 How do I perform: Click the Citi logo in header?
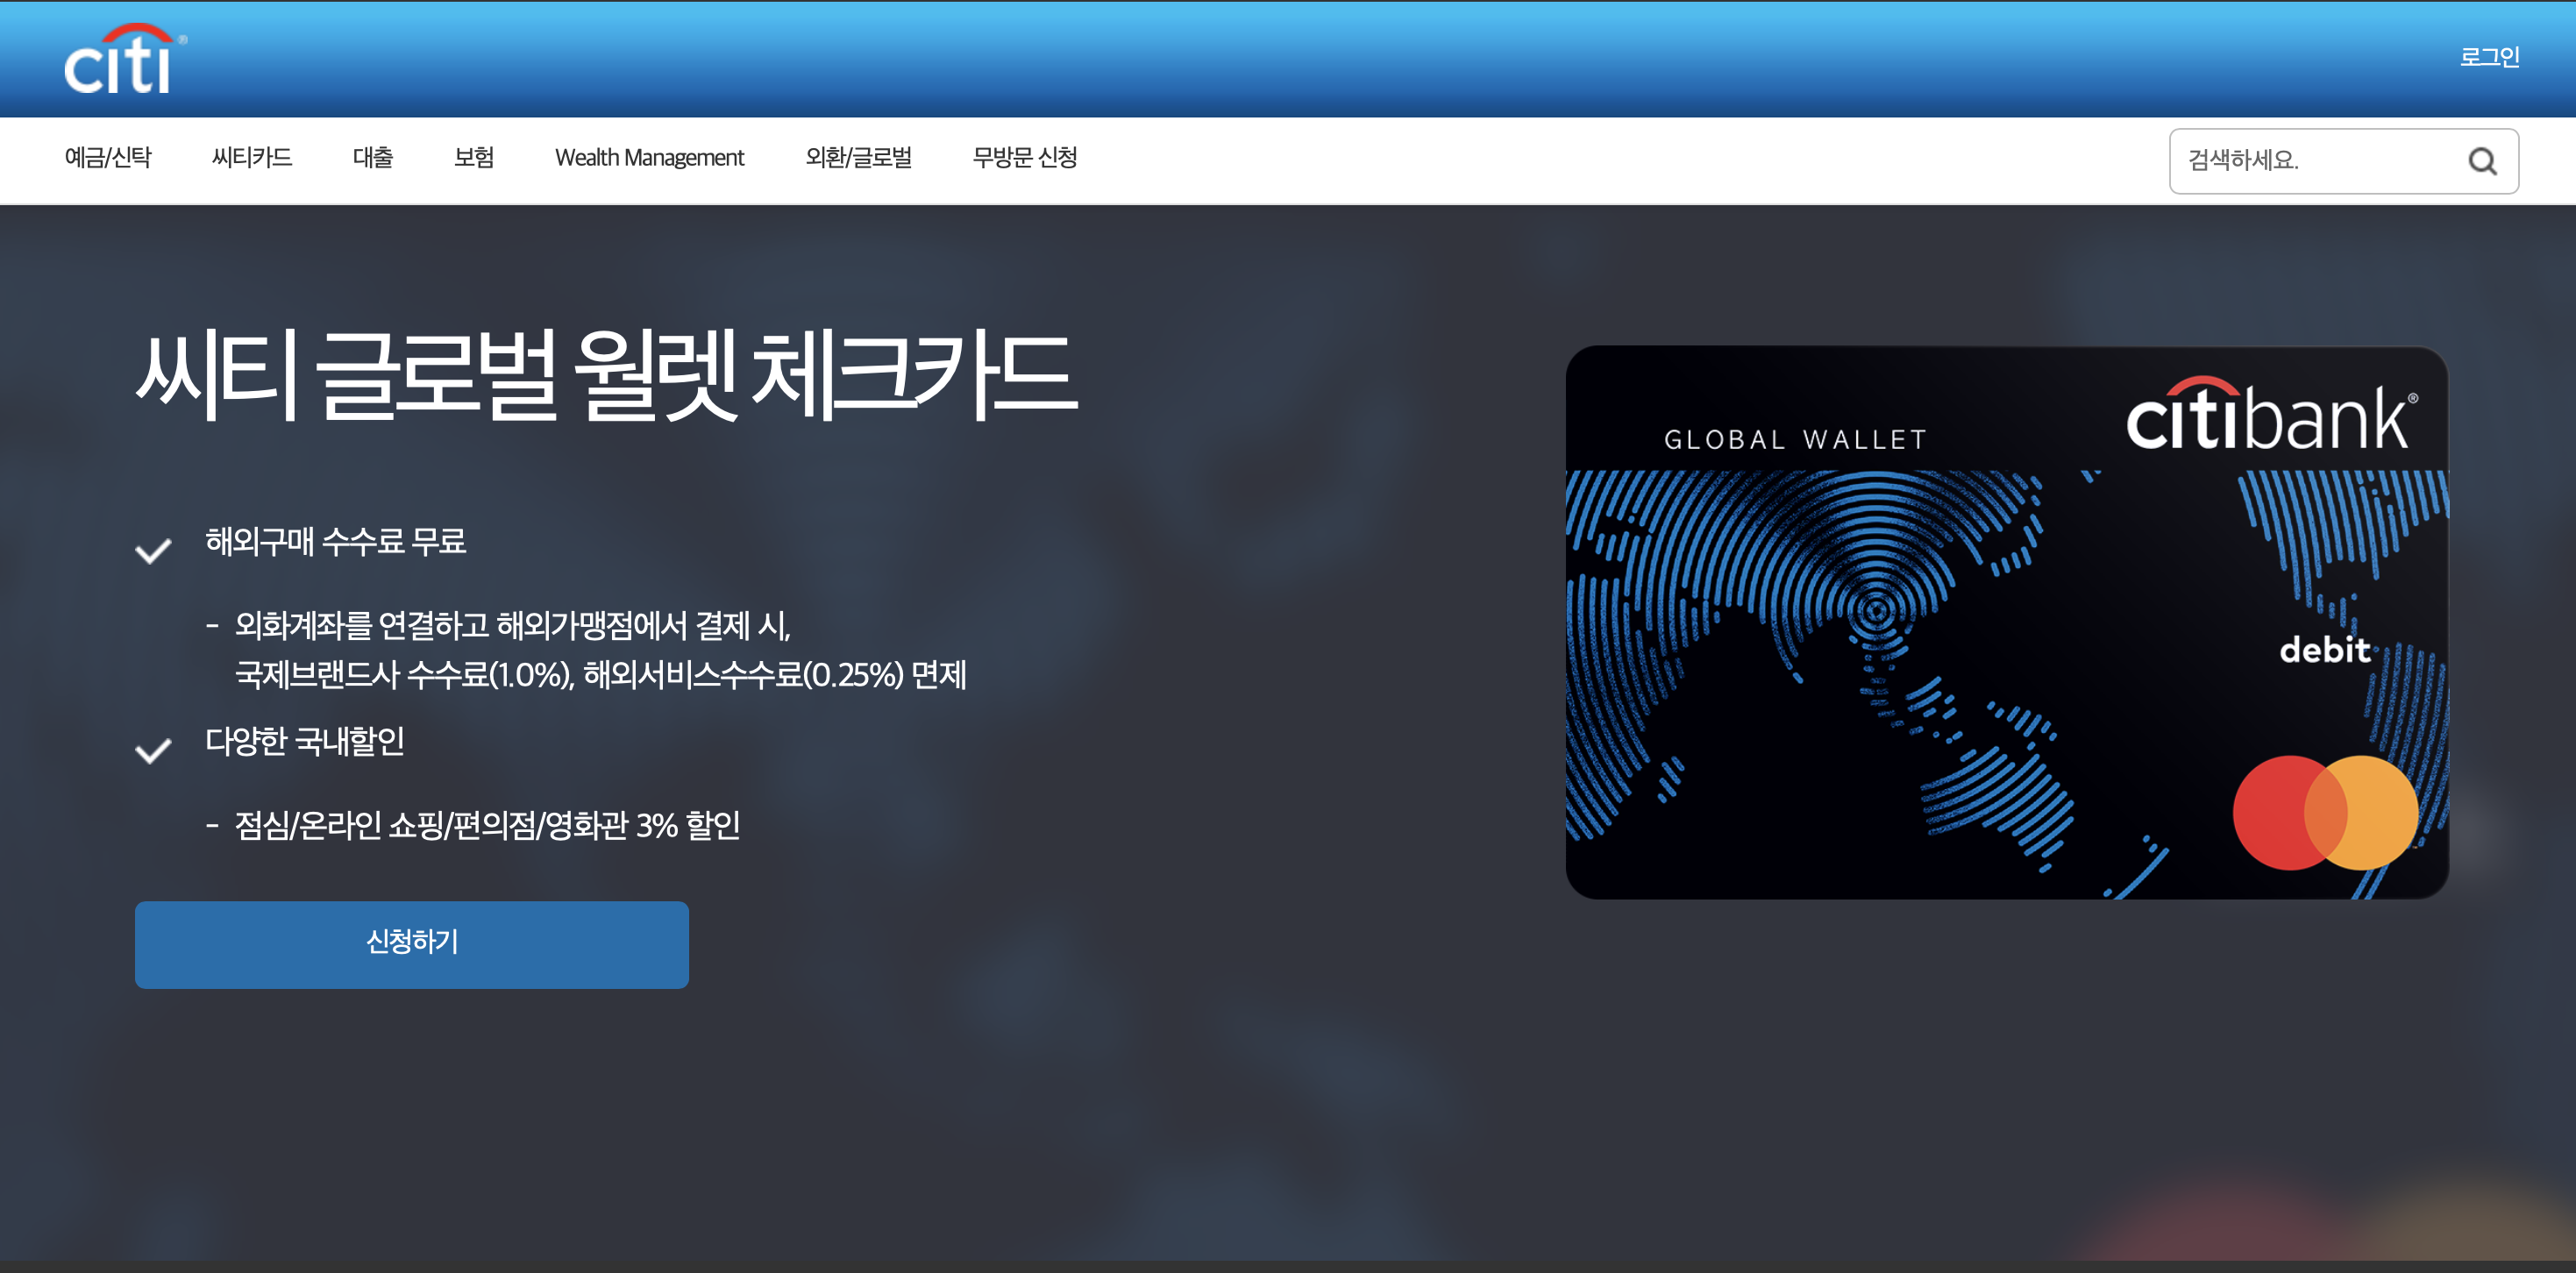click(x=123, y=60)
